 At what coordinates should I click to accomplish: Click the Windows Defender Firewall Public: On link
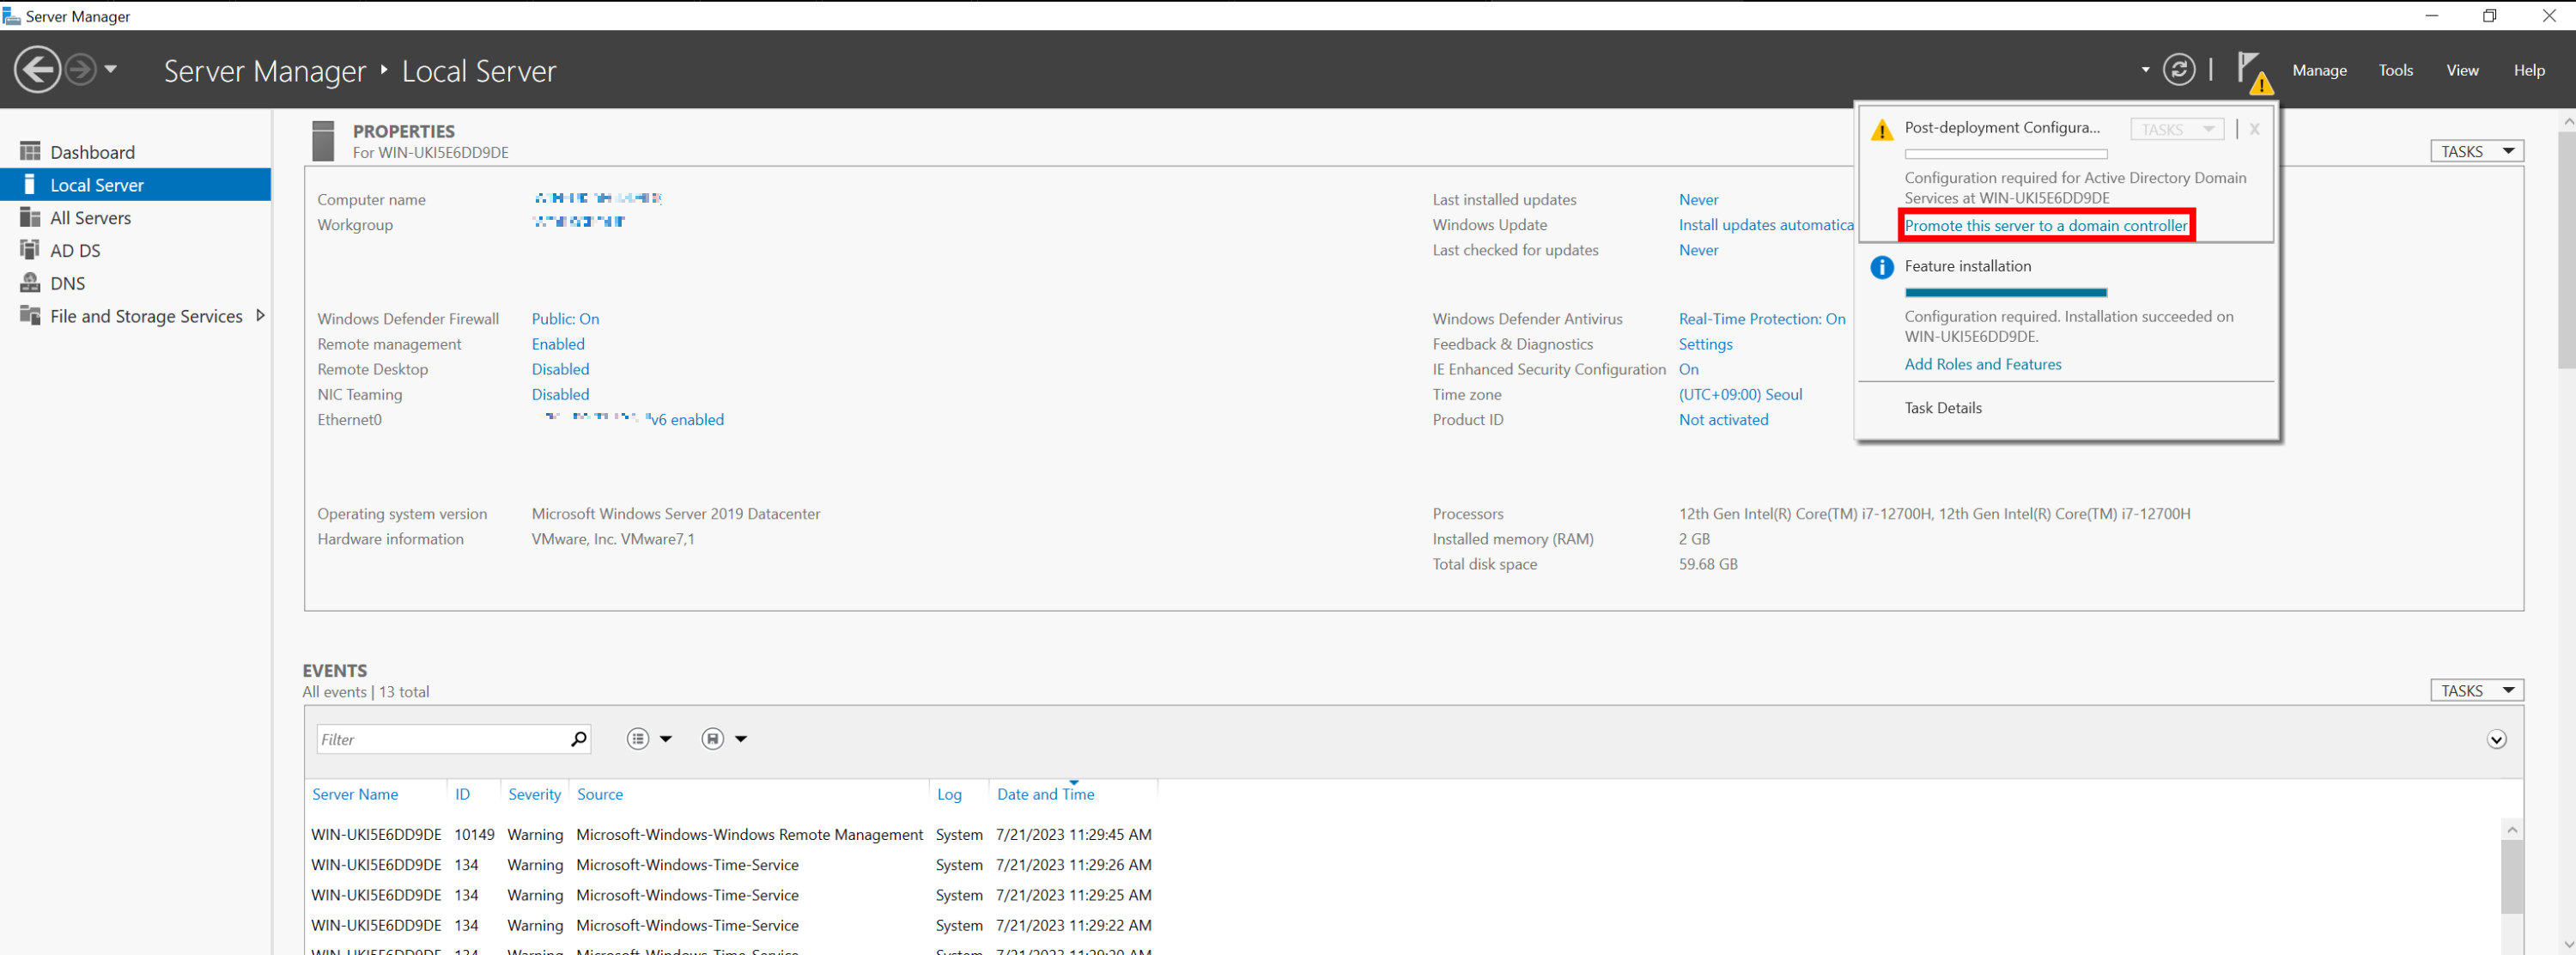coord(565,319)
